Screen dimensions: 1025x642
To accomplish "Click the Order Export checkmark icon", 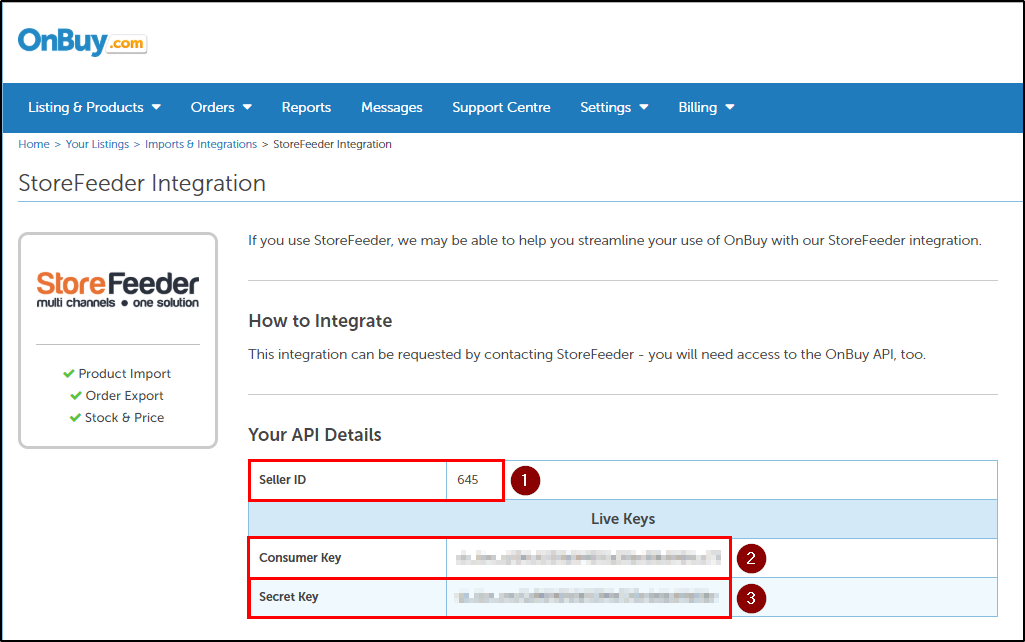I will point(76,396).
